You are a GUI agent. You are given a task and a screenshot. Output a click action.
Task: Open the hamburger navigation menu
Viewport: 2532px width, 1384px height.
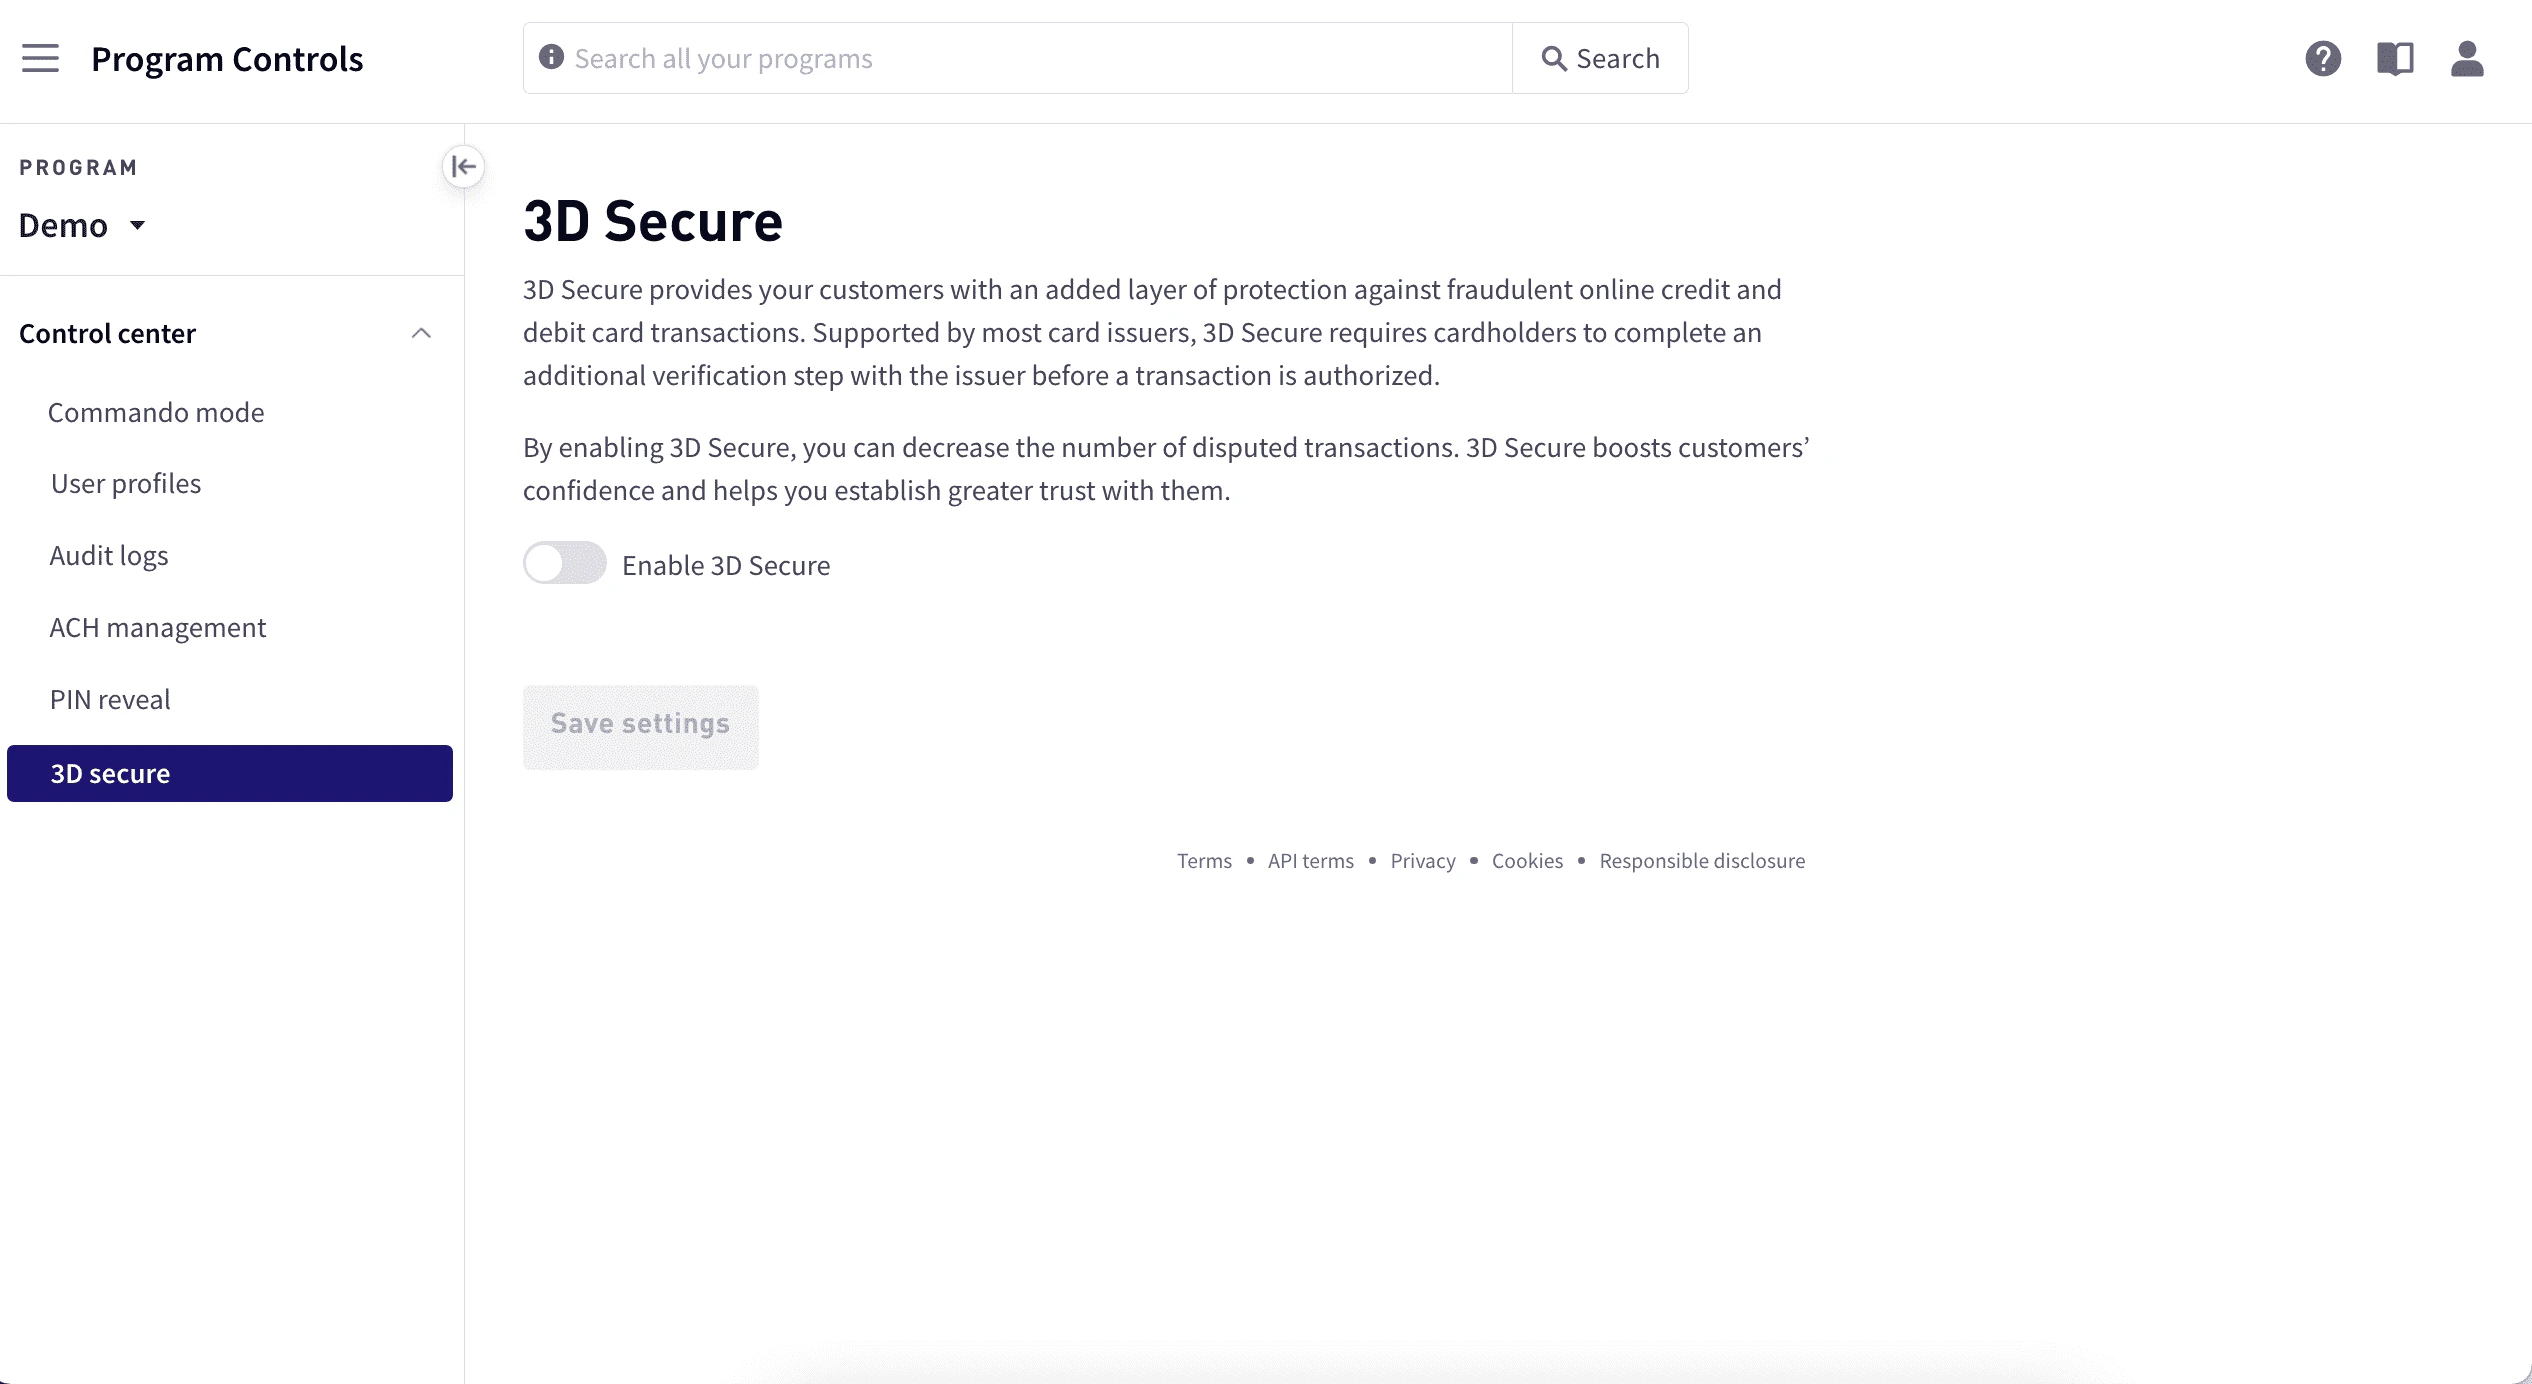point(40,58)
